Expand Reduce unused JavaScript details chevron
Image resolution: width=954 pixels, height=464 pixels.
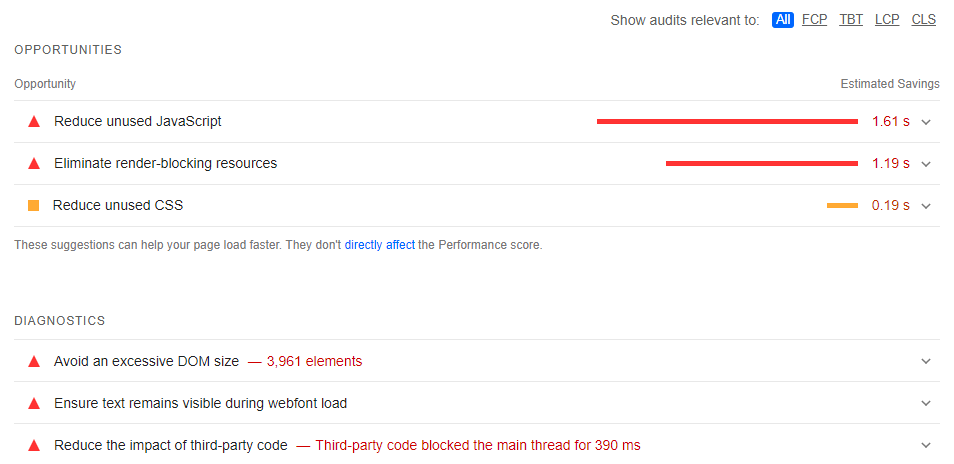coord(926,122)
